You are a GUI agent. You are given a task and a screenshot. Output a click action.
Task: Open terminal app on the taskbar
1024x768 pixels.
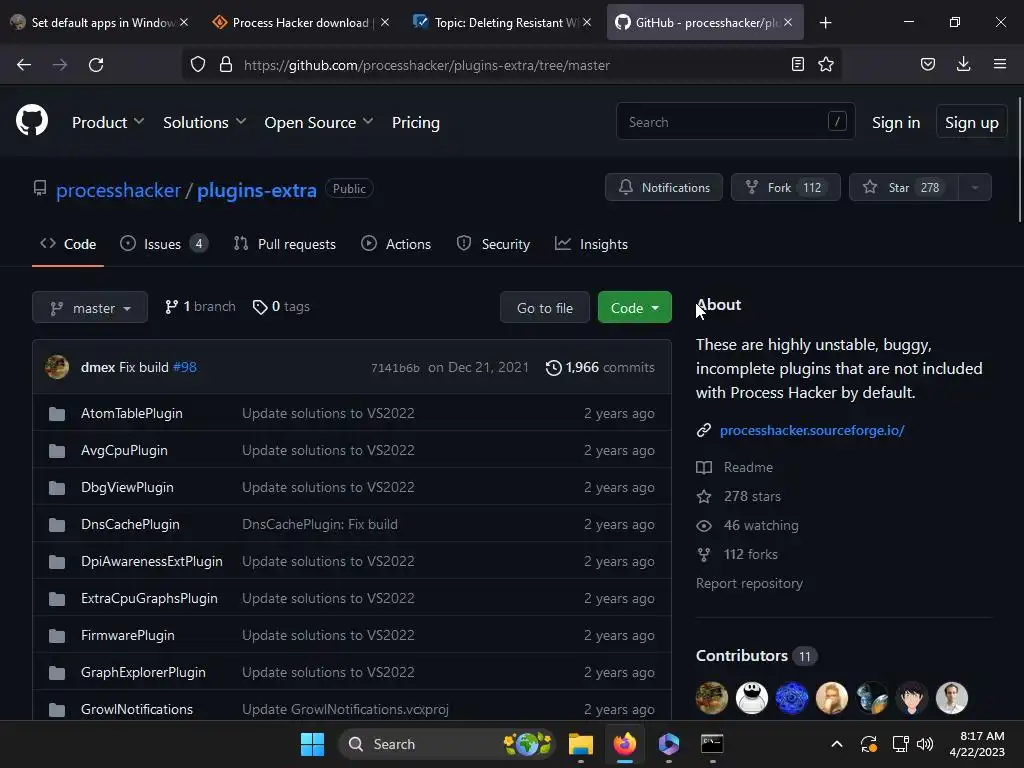pyautogui.click(x=712, y=744)
